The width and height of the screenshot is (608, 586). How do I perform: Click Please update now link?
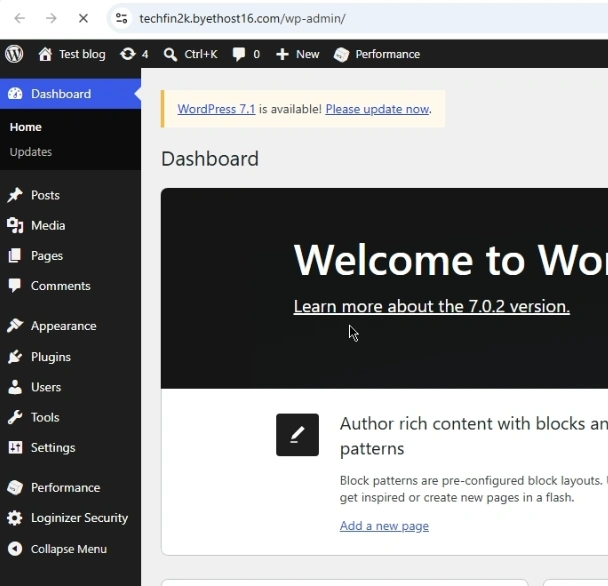[377, 109]
